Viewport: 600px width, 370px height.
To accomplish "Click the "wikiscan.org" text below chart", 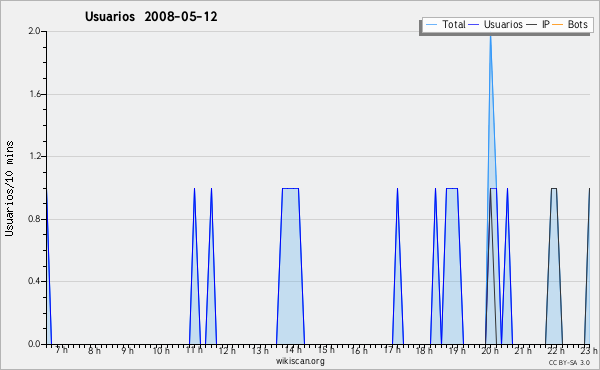I will tap(300, 361).
